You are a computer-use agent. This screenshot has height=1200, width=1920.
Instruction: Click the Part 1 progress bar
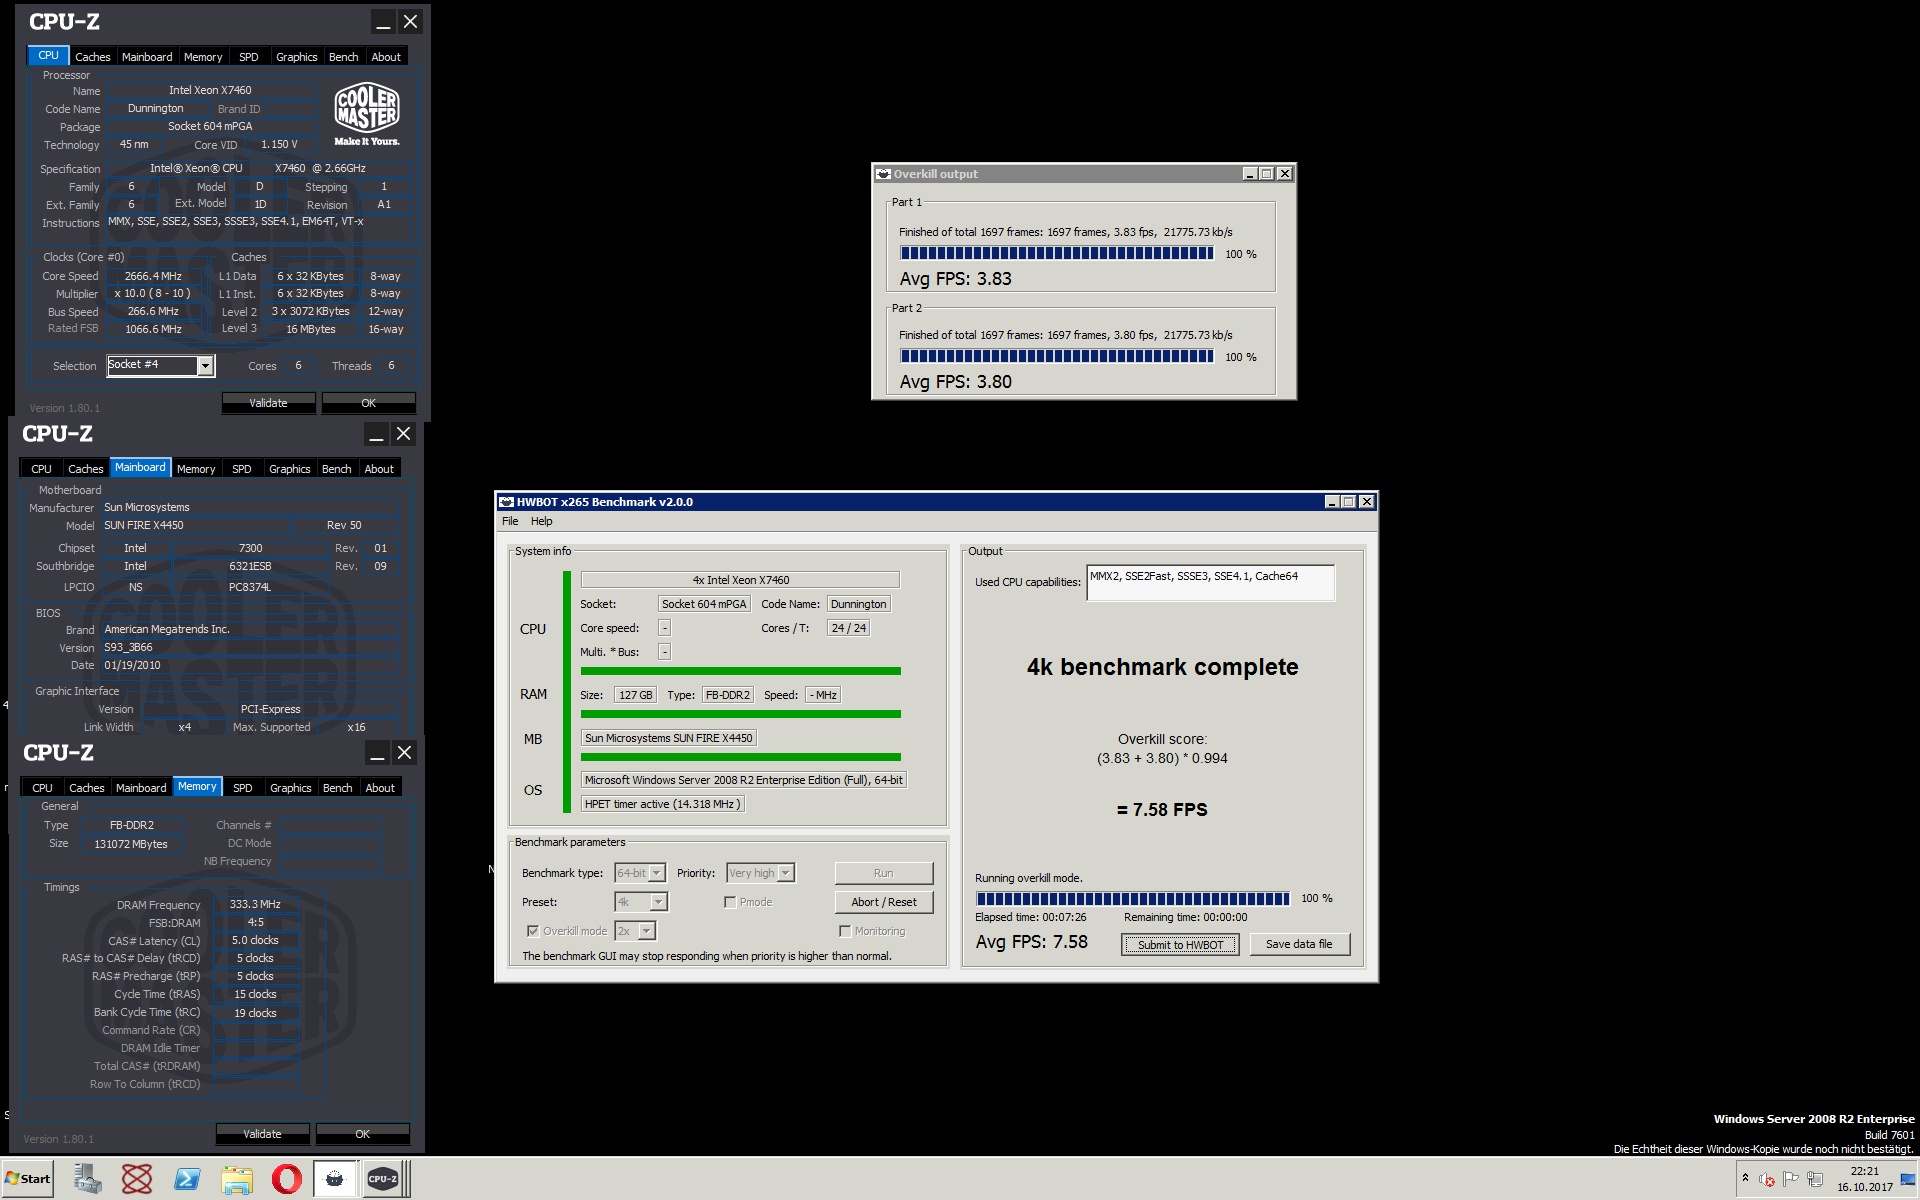tap(1057, 254)
